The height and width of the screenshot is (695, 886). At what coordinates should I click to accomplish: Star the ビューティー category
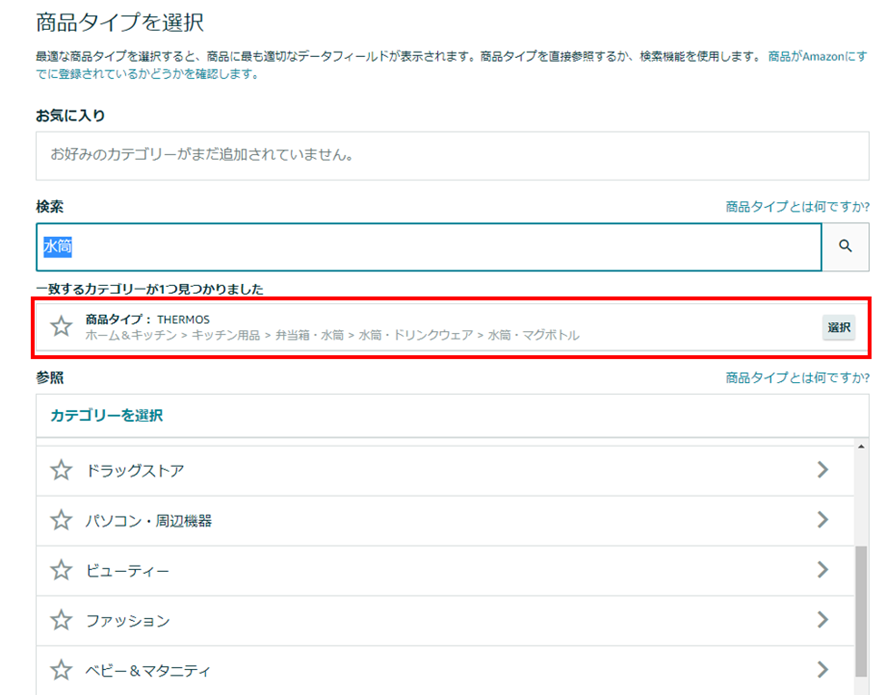(x=61, y=570)
